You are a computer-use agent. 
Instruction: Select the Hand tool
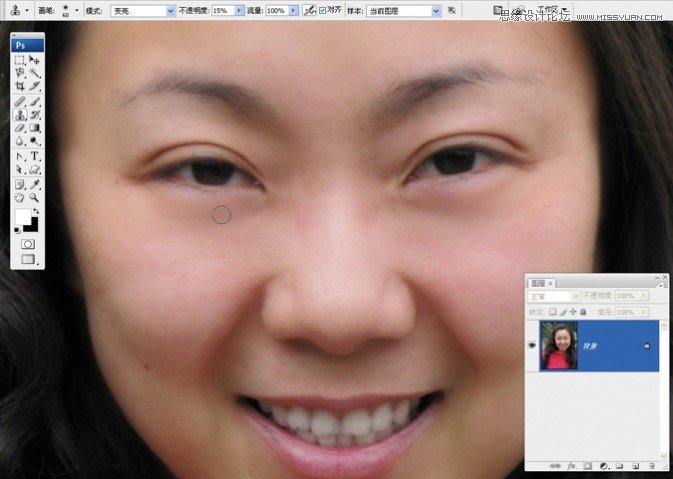(x=20, y=197)
